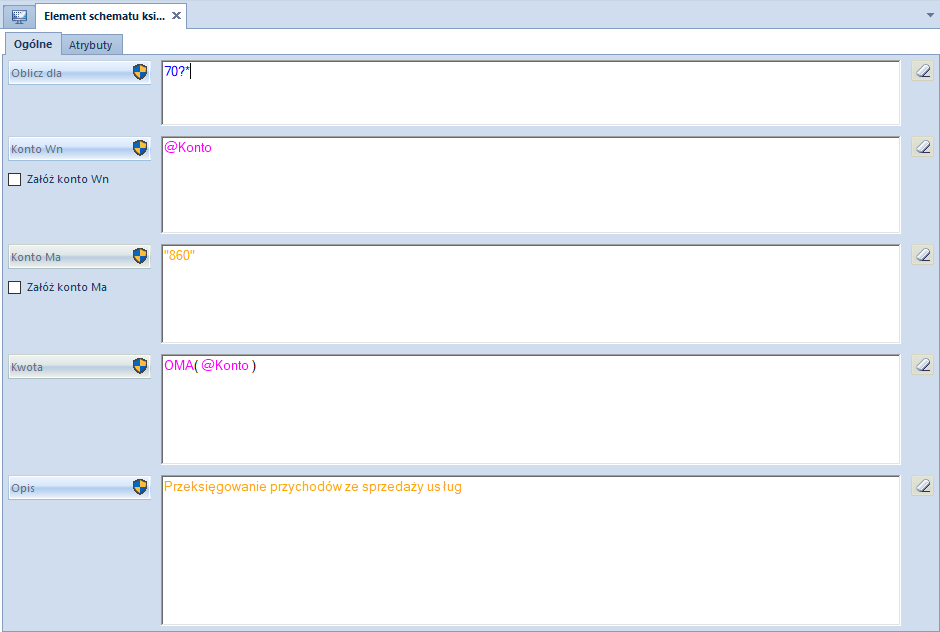Enable the Załóż konto Wn checkbox
Viewport: 940px width, 632px height.
[15, 179]
